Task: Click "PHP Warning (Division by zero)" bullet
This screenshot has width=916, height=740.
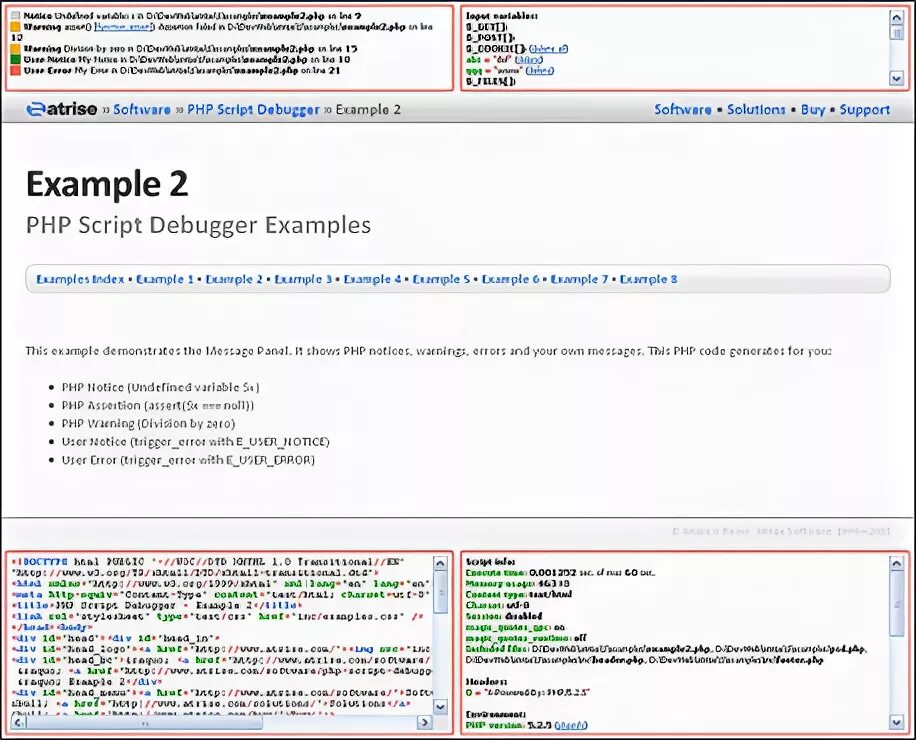Action: coord(148,423)
